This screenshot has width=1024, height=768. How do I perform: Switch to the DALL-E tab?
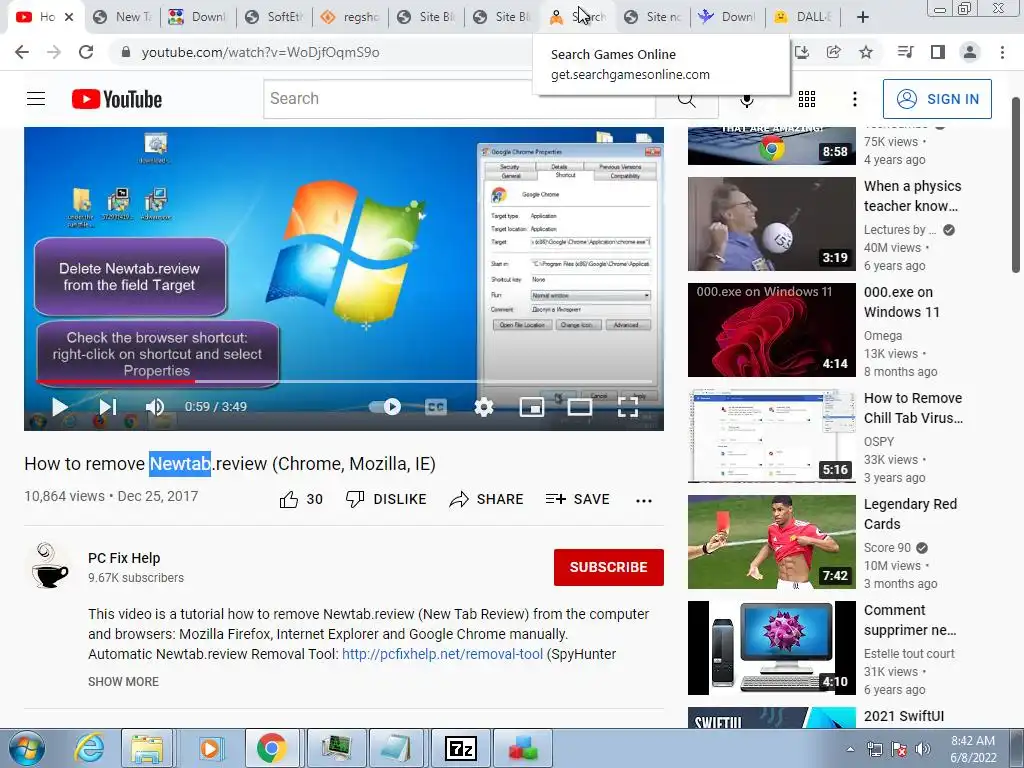803,17
